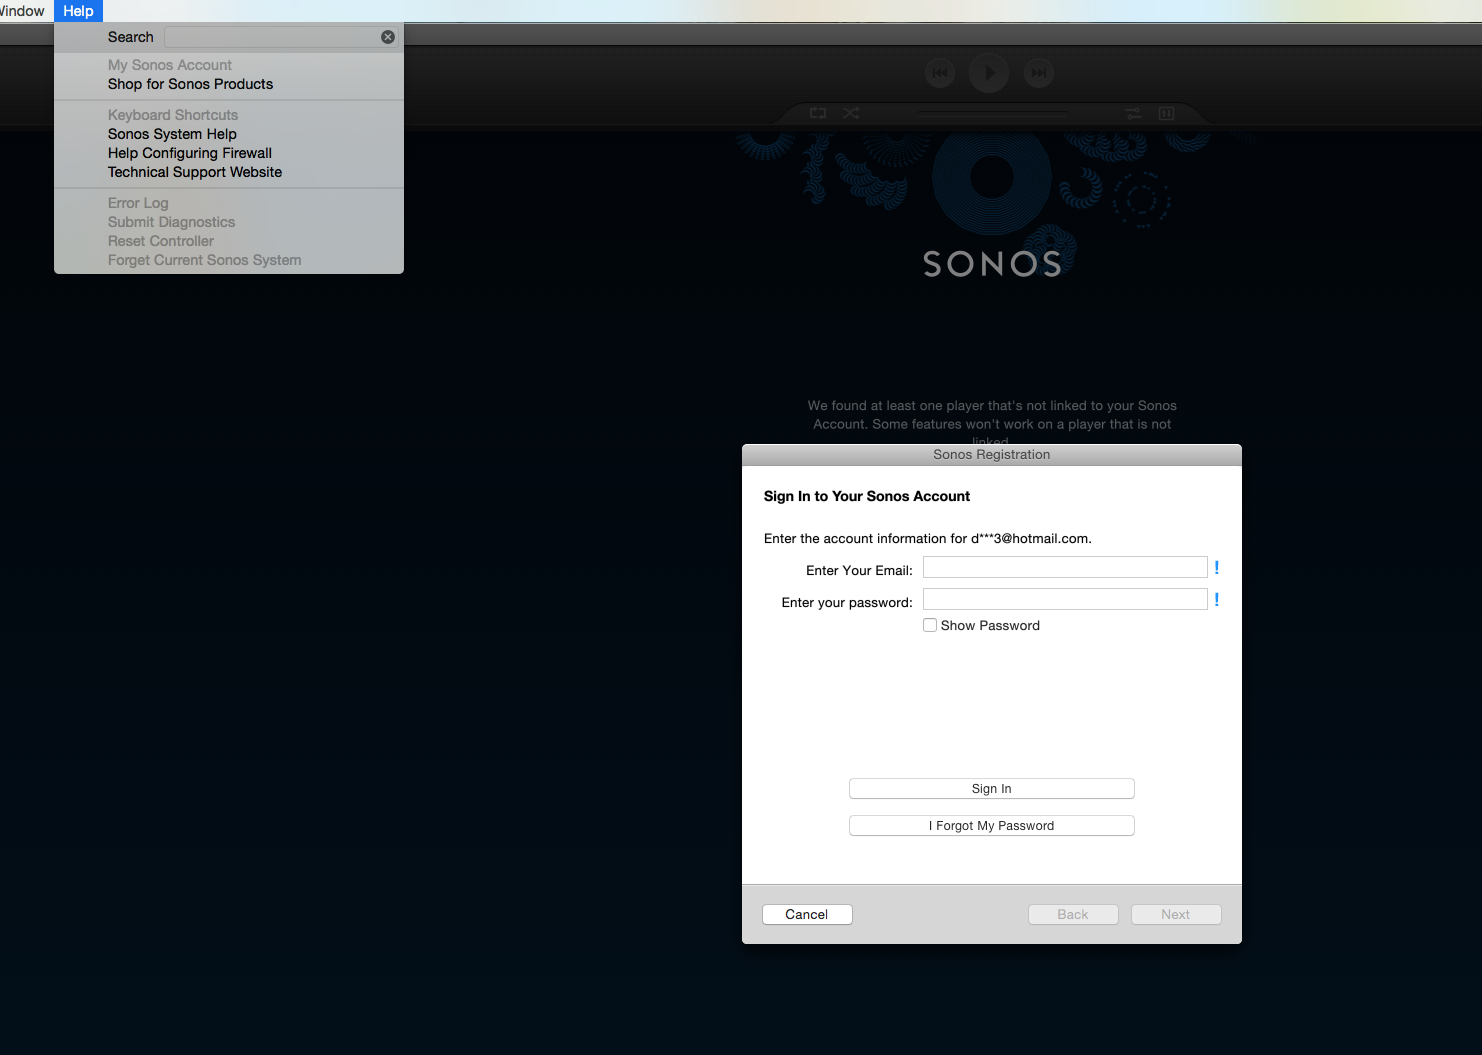1482x1055 pixels.
Task: Select Forget Current Sonos System
Action: pyautogui.click(x=204, y=260)
